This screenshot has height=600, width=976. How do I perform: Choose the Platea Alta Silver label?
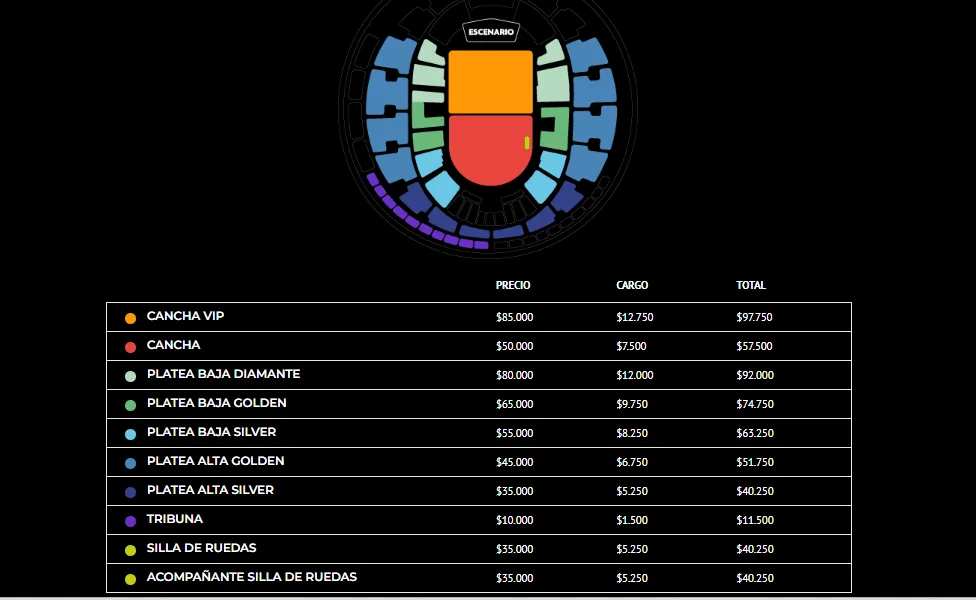tap(209, 490)
